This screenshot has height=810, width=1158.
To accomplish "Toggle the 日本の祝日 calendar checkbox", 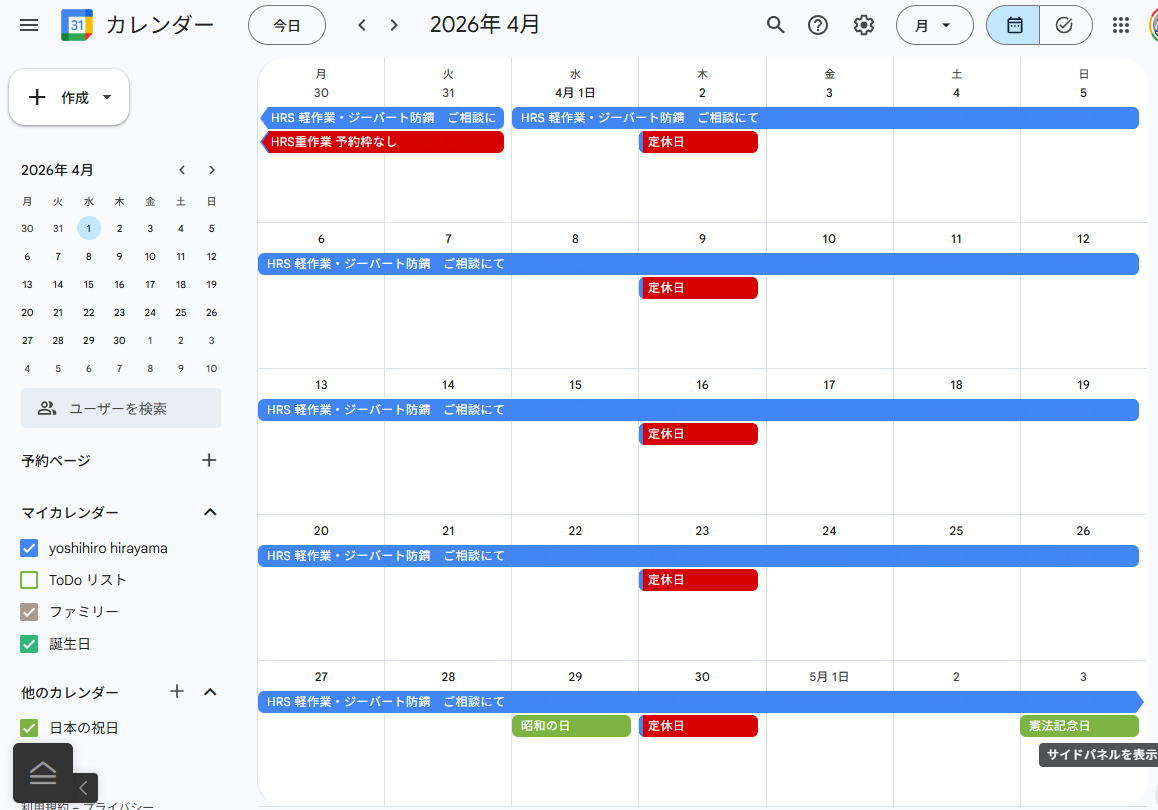I will [x=29, y=728].
